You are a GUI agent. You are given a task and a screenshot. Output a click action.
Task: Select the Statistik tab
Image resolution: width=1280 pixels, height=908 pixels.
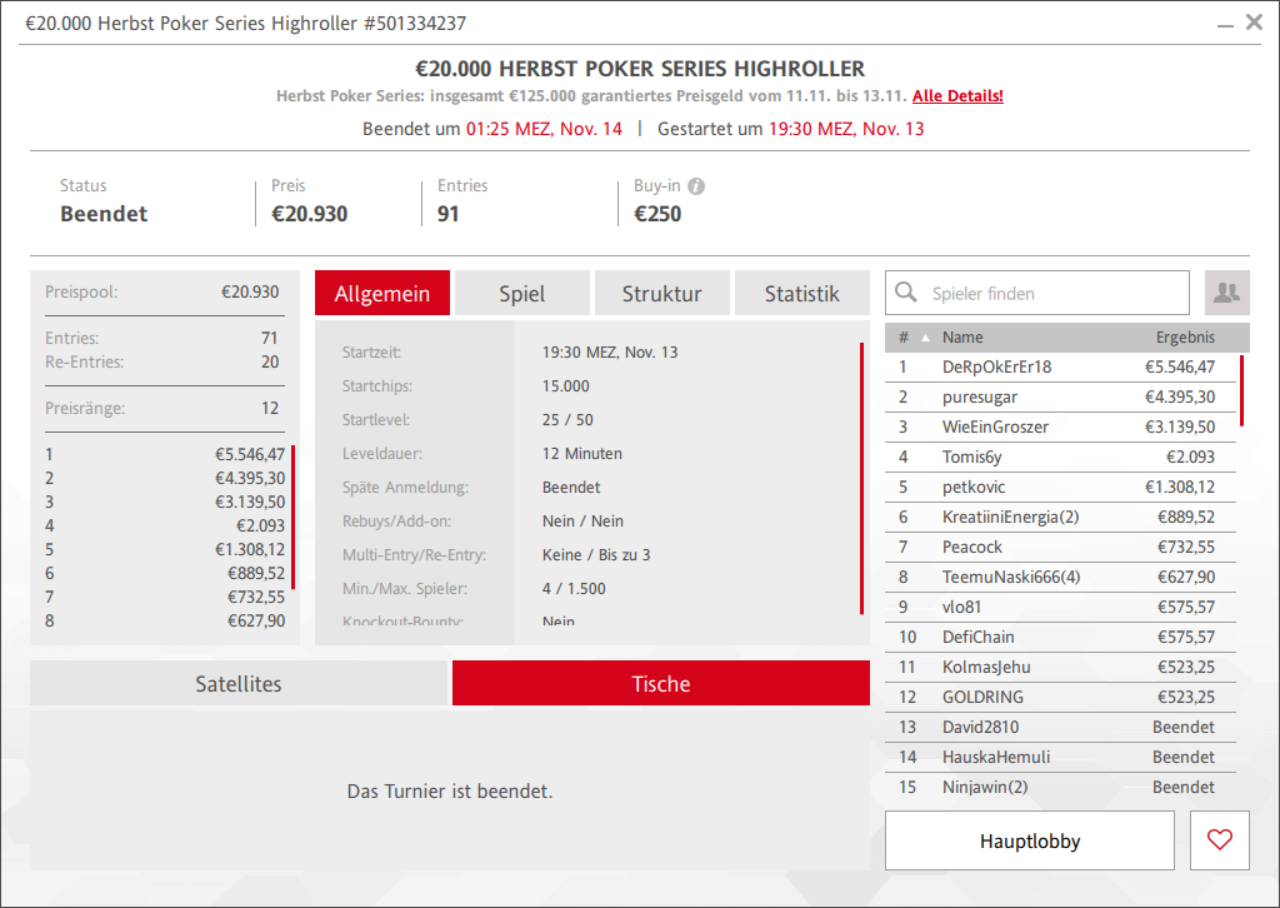point(801,294)
